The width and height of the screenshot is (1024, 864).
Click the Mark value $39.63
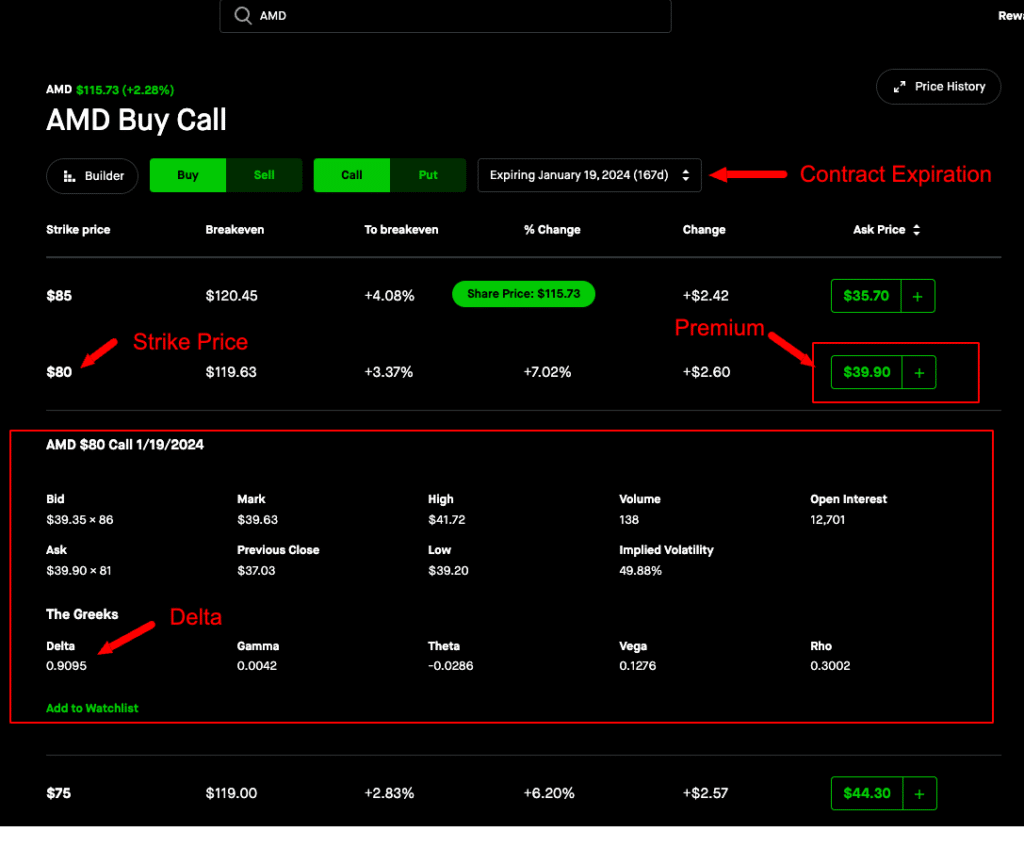[257, 520]
